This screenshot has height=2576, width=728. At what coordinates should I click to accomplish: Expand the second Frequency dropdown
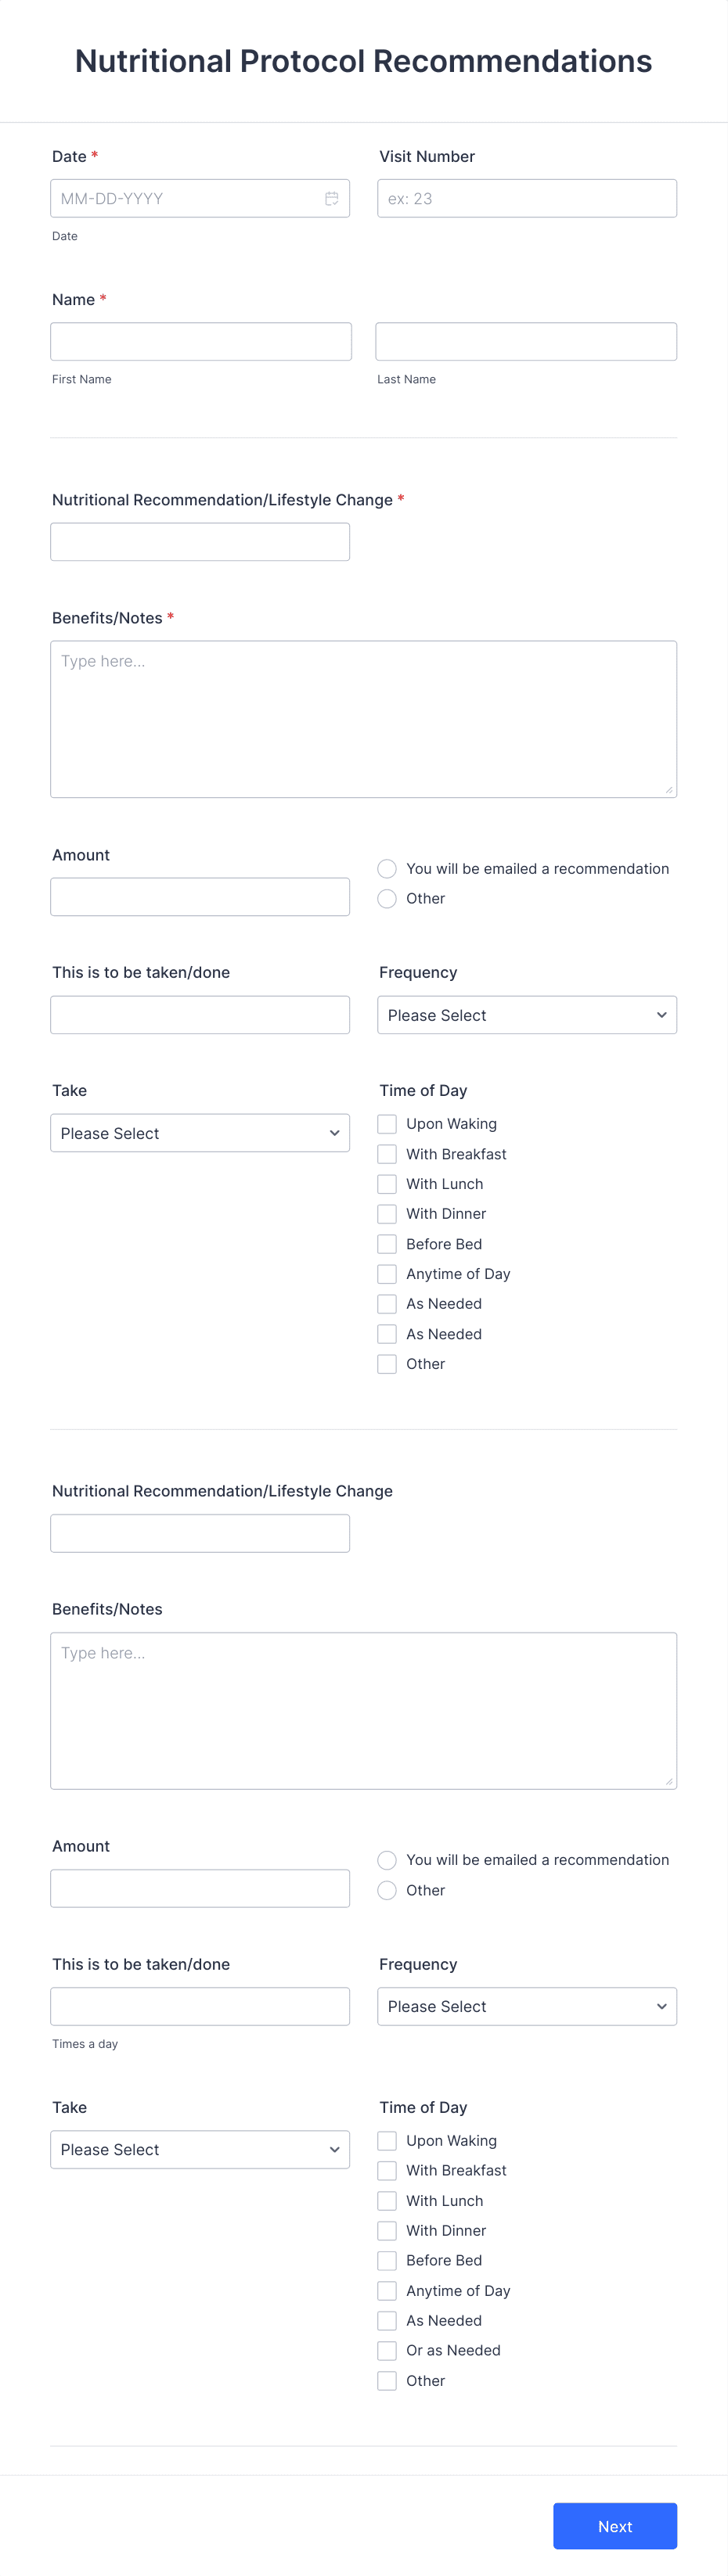click(x=526, y=2006)
